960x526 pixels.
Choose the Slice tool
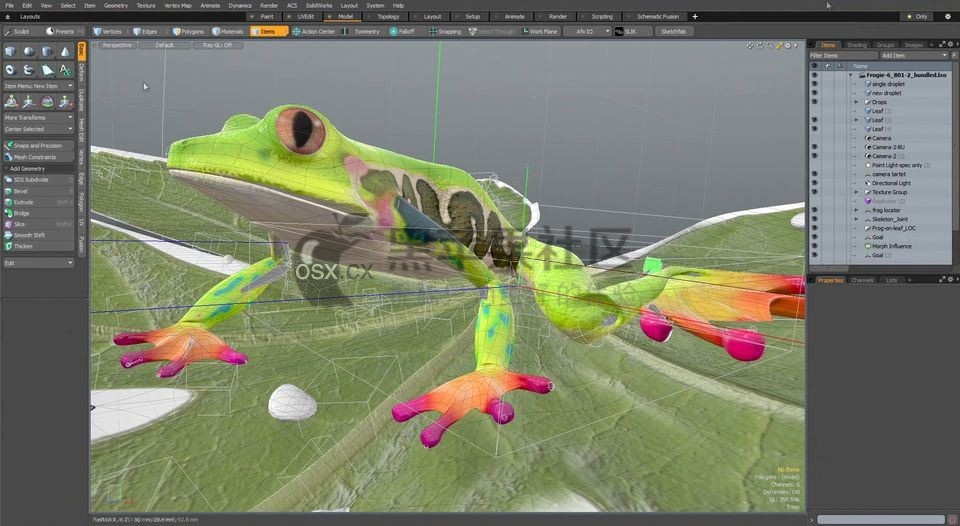(38, 224)
